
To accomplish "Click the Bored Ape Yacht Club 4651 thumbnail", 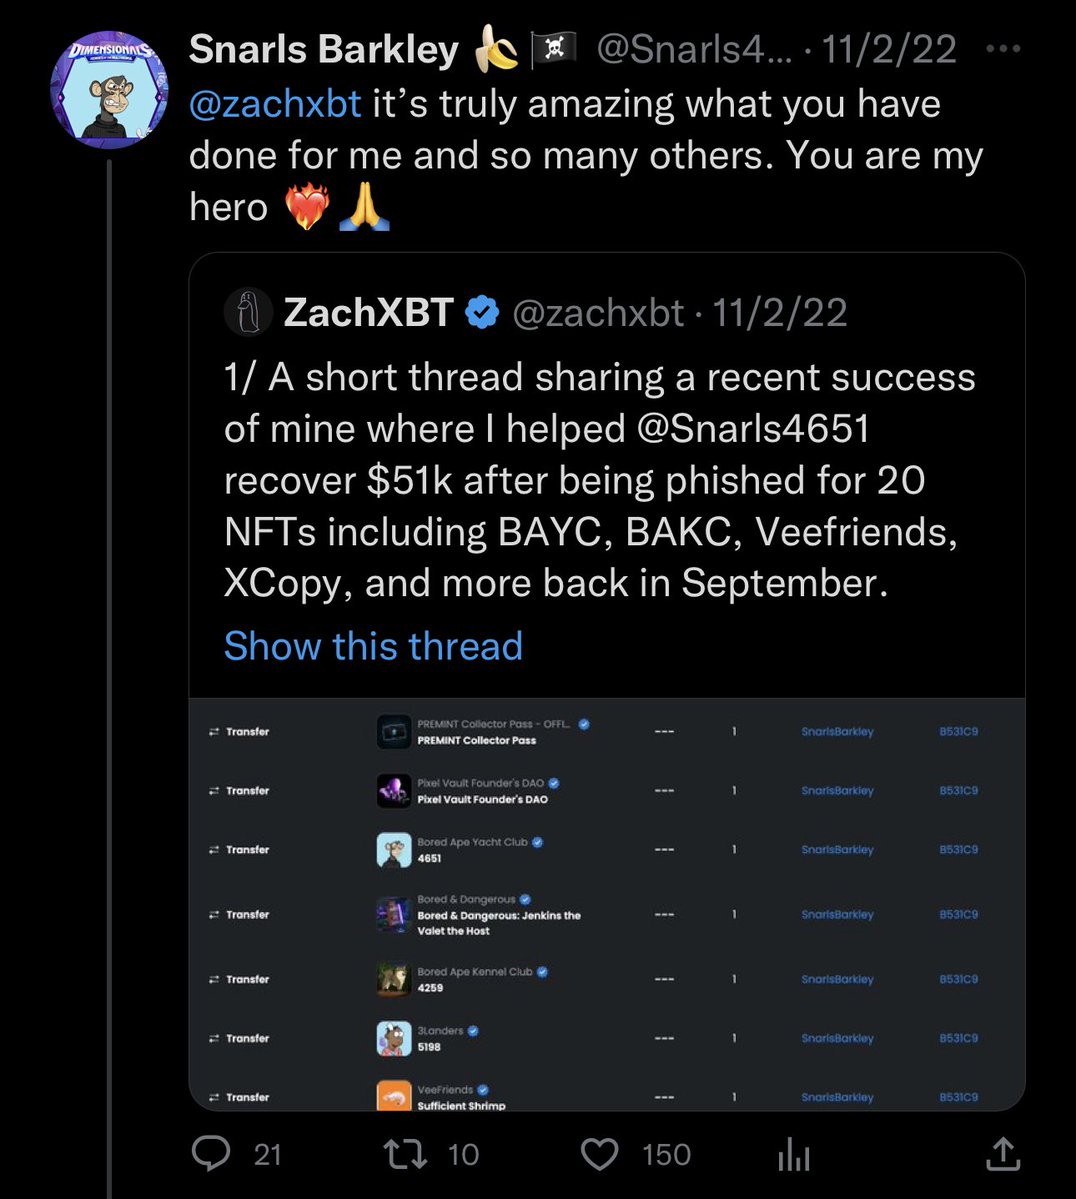I will pyautogui.click(x=394, y=850).
